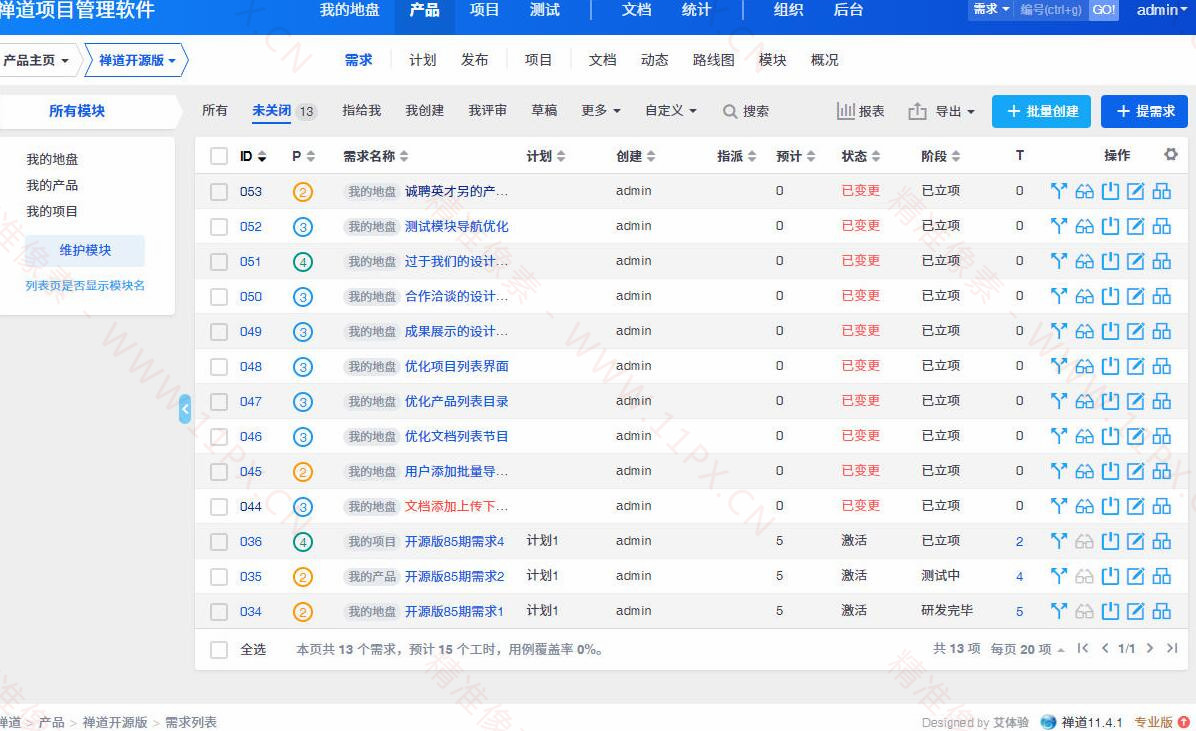Click the 提需求 button
The height and width of the screenshot is (731, 1196).
pos(1145,111)
